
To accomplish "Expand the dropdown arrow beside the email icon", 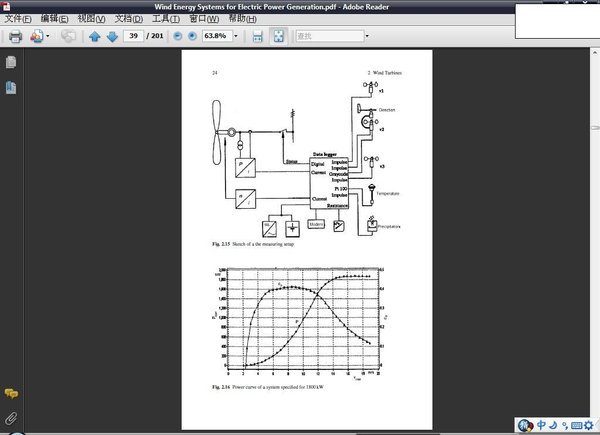I will click(47, 36).
